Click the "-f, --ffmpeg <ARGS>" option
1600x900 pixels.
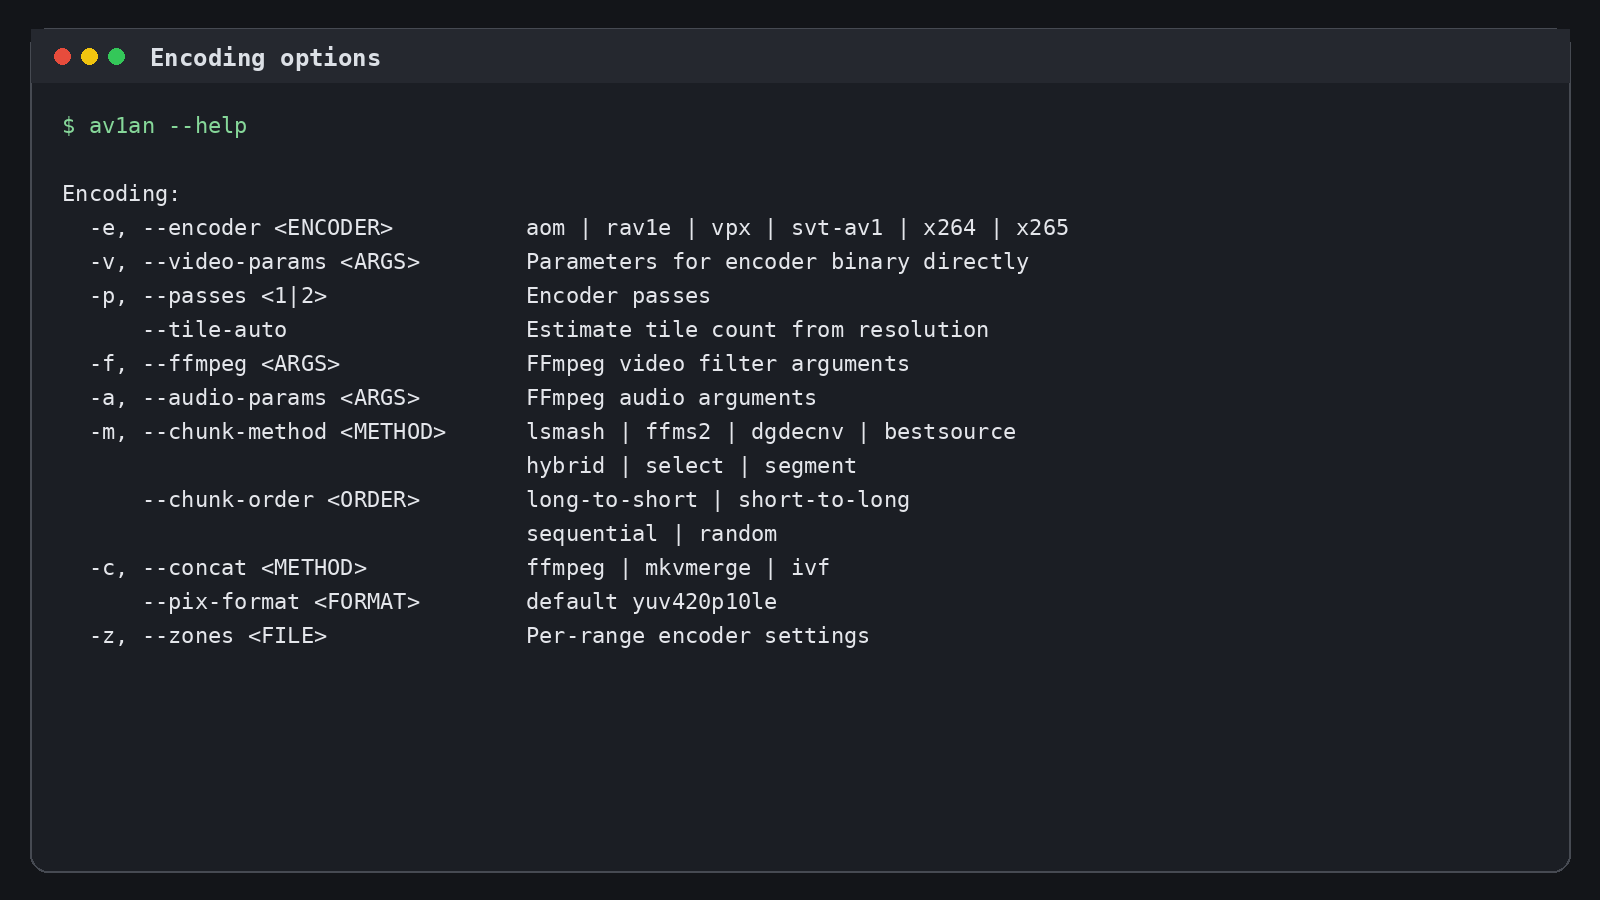(215, 364)
